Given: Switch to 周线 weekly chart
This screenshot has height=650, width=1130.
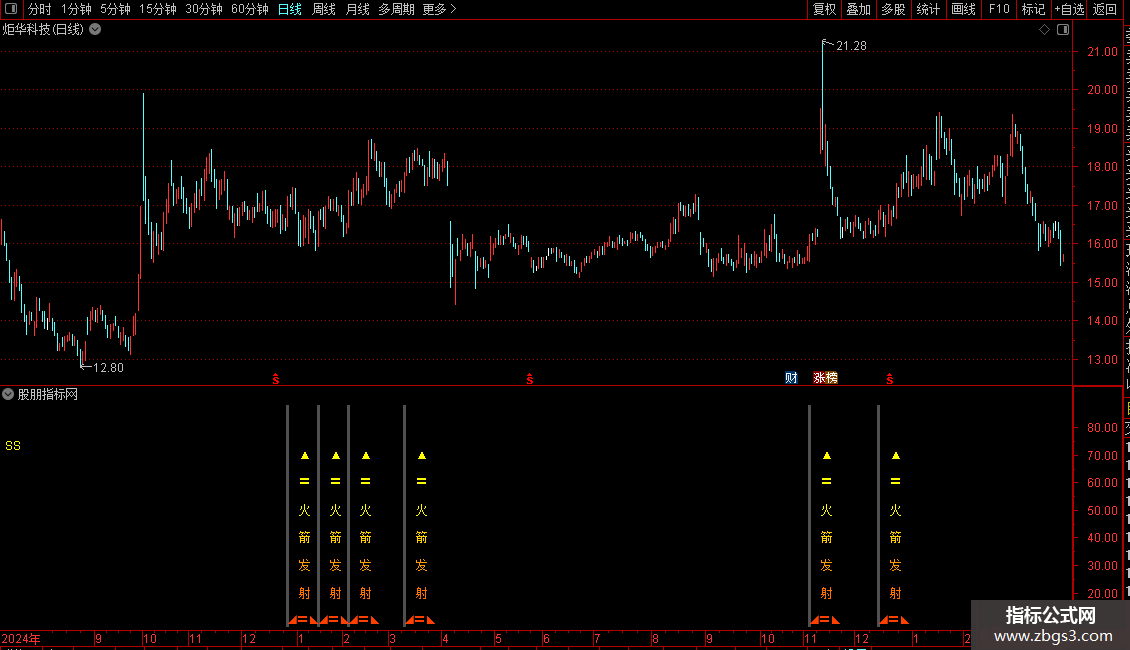Looking at the screenshot, I should (324, 9).
